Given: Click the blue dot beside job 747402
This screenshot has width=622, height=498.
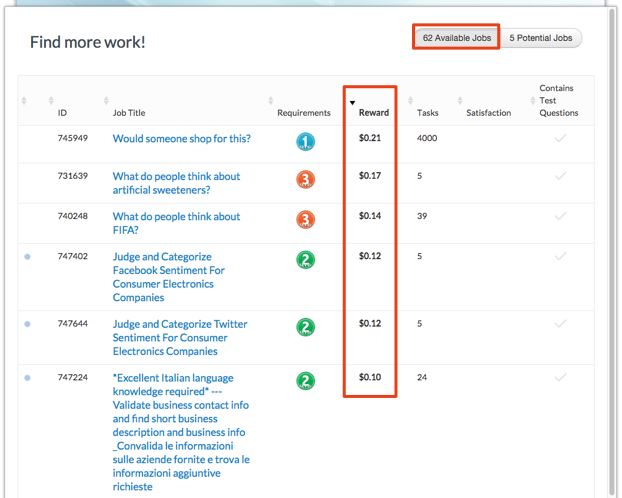Looking at the screenshot, I should 27,257.
